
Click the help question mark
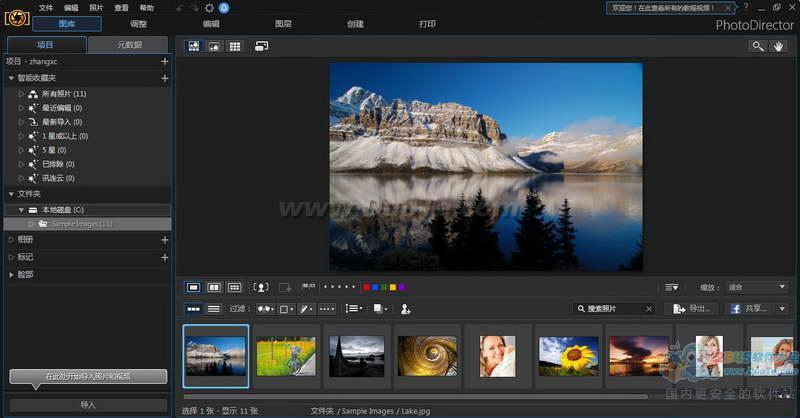pos(746,7)
